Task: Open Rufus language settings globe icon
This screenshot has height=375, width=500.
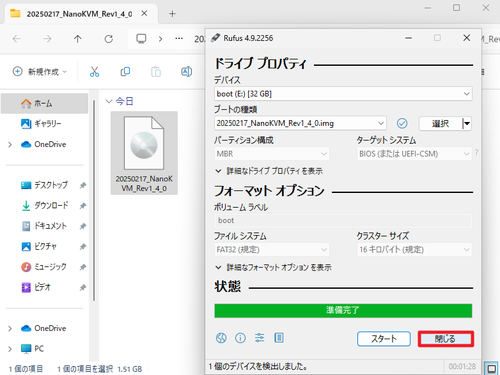Action: pyautogui.click(x=221, y=338)
